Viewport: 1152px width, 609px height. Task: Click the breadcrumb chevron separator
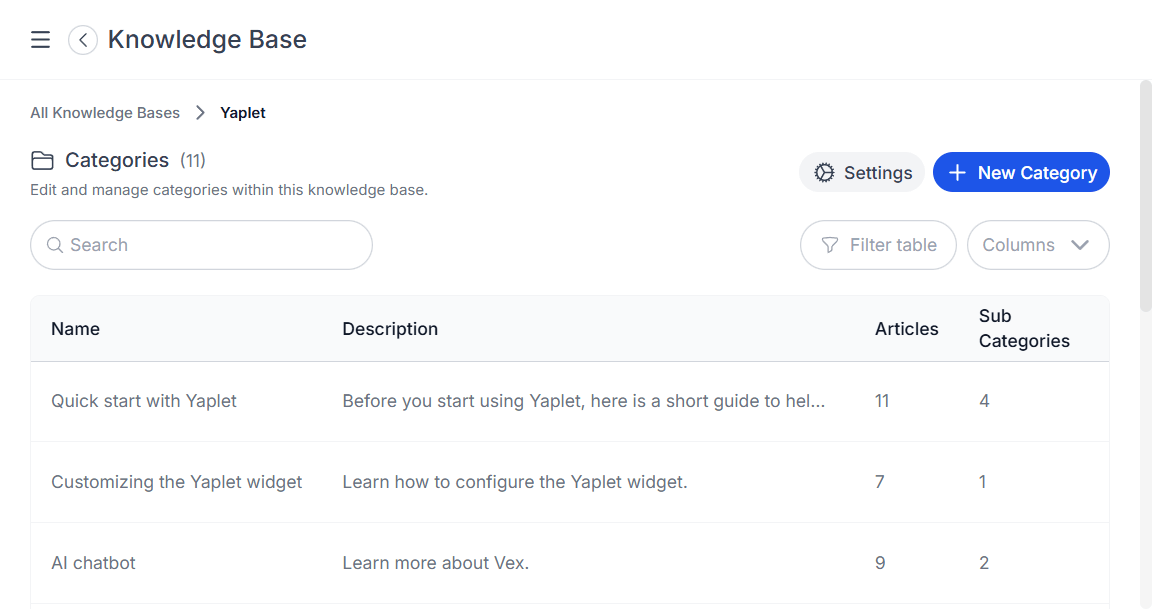pyautogui.click(x=200, y=113)
